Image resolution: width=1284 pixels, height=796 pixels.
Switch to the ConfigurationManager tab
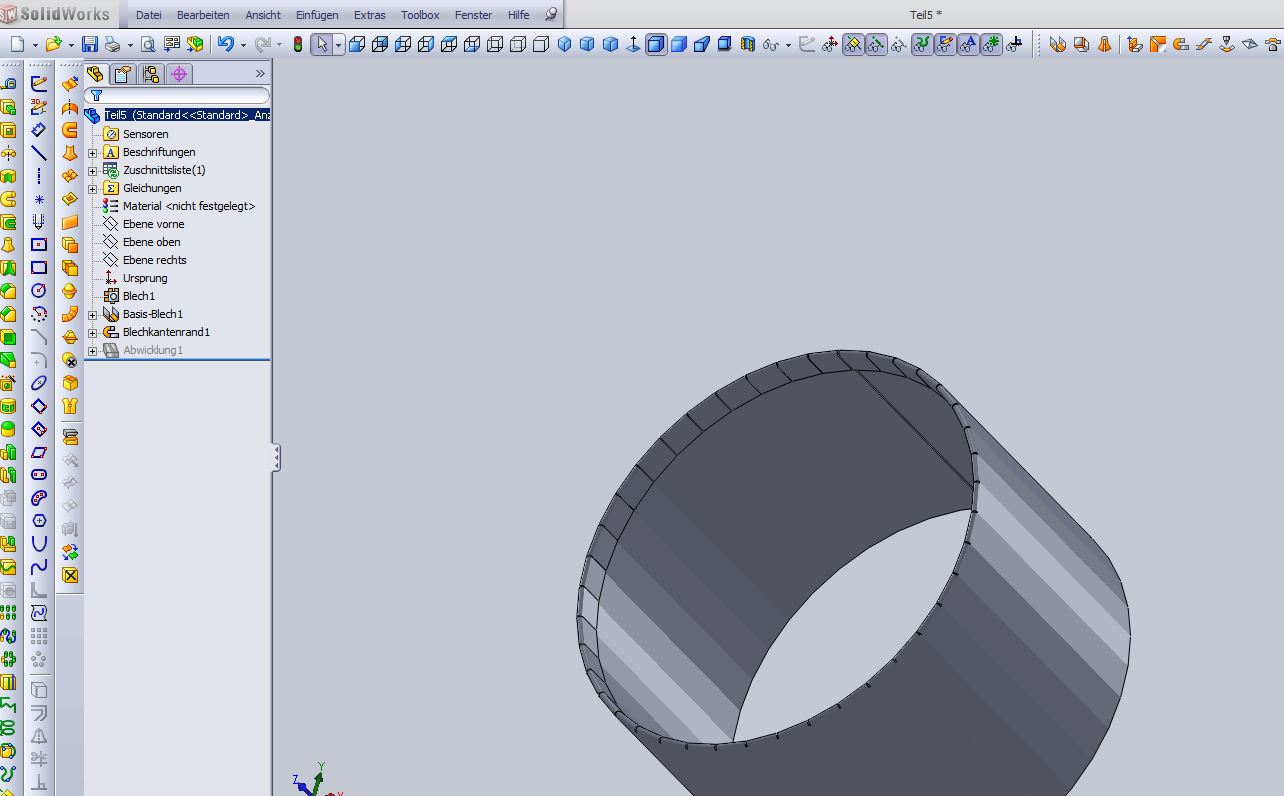pos(151,74)
